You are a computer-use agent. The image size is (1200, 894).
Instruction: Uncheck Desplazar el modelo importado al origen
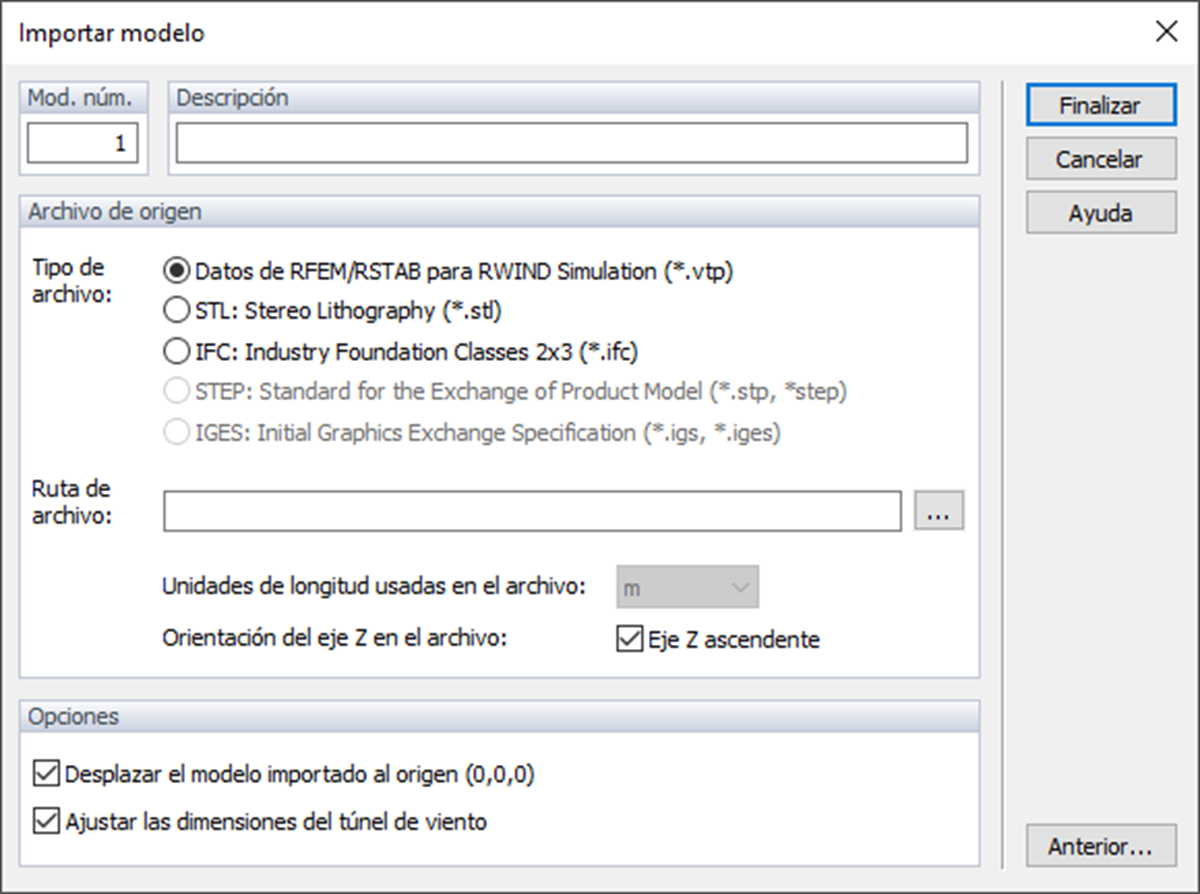pyautogui.click(x=46, y=774)
